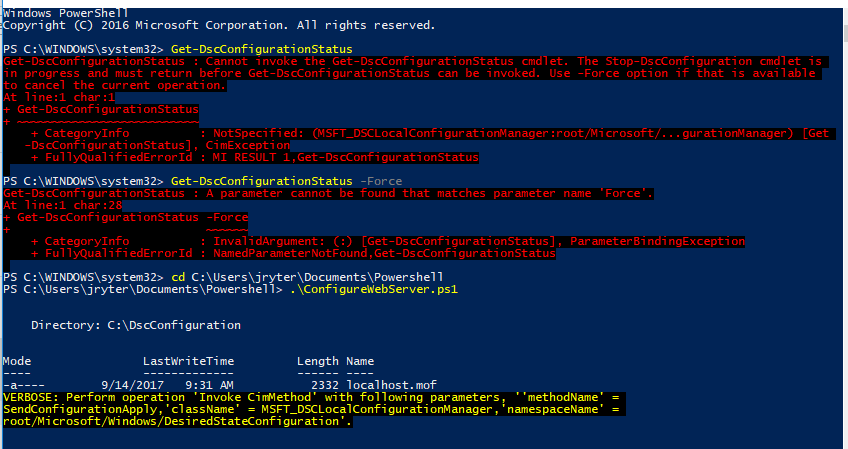Click the Name column header
Viewport: 848px width, 449px height.
tap(360, 360)
